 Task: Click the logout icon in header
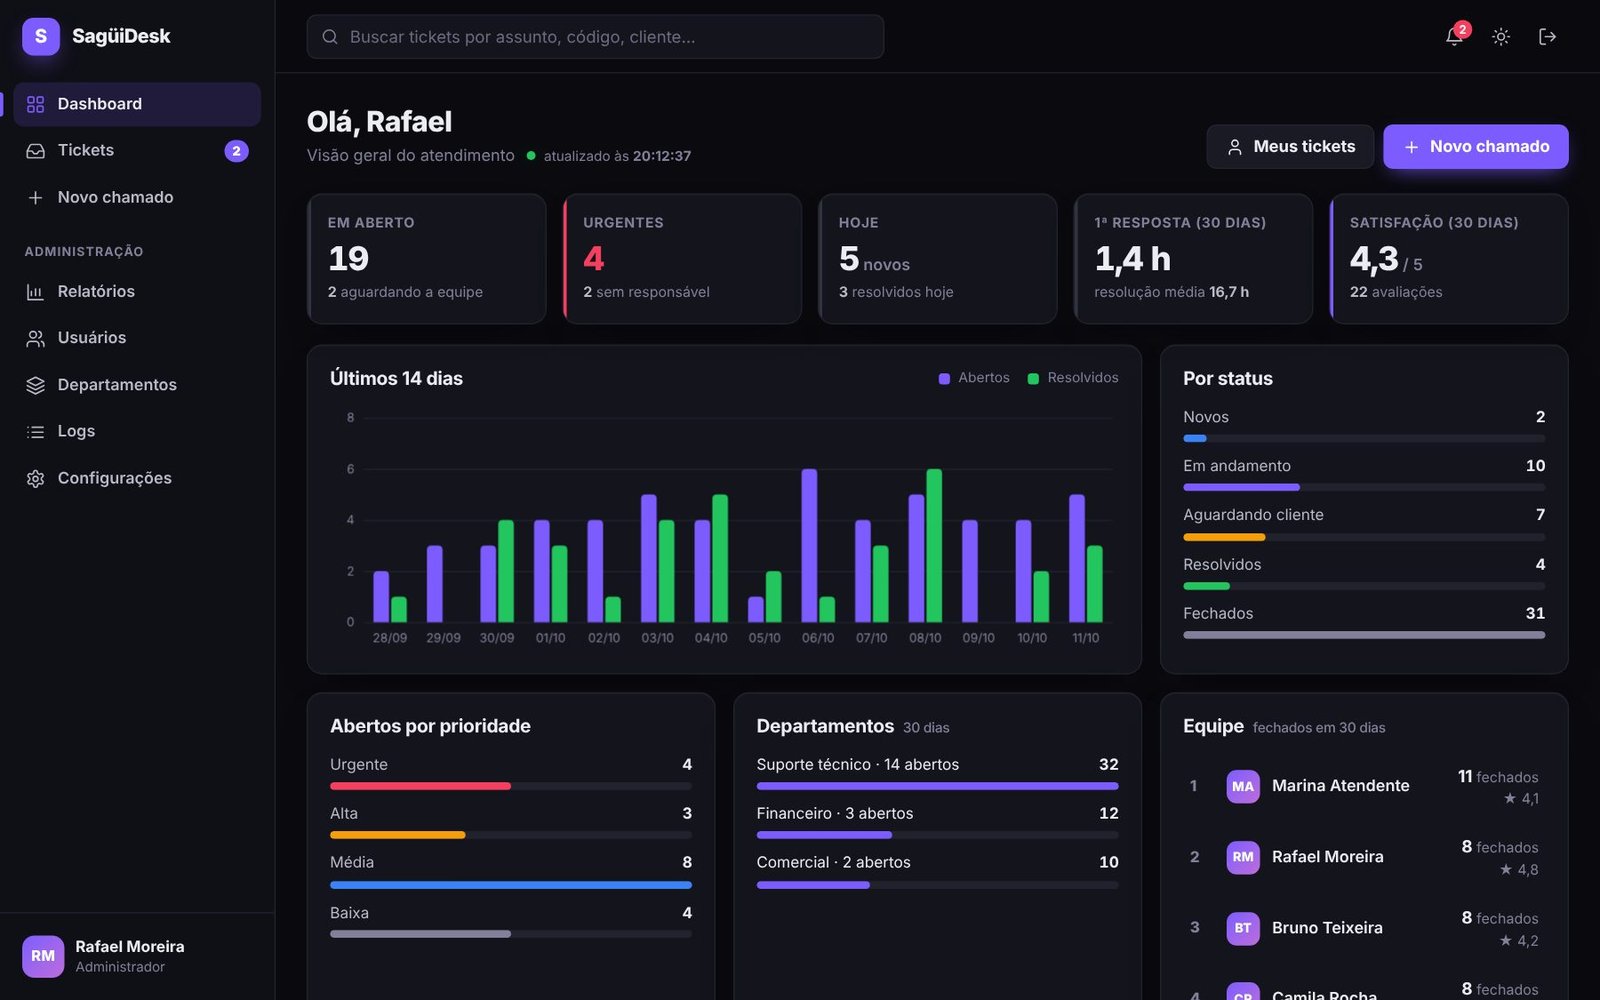pos(1547,37)
